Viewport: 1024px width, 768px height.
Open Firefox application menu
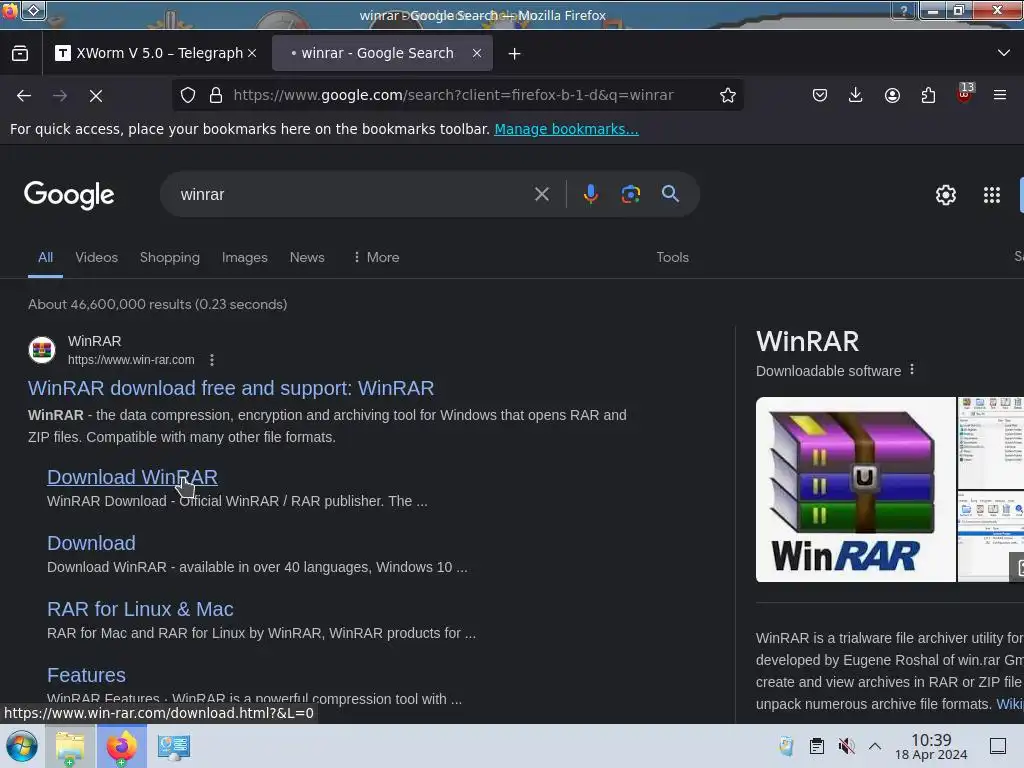pos(1000,95)
